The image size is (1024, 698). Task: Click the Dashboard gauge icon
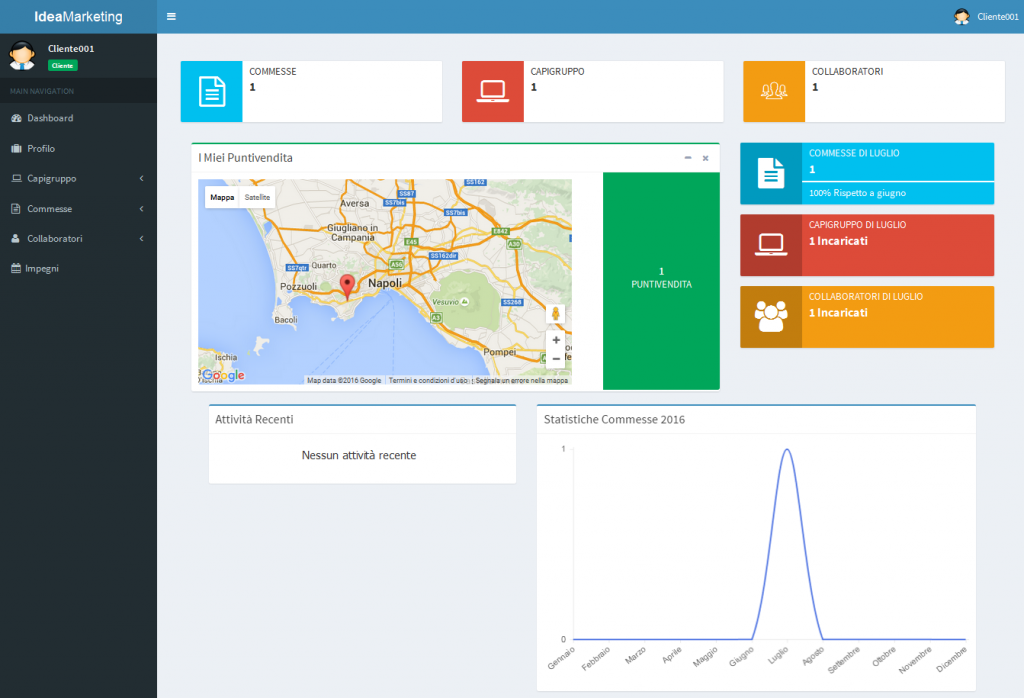click(x=16, y=118)
